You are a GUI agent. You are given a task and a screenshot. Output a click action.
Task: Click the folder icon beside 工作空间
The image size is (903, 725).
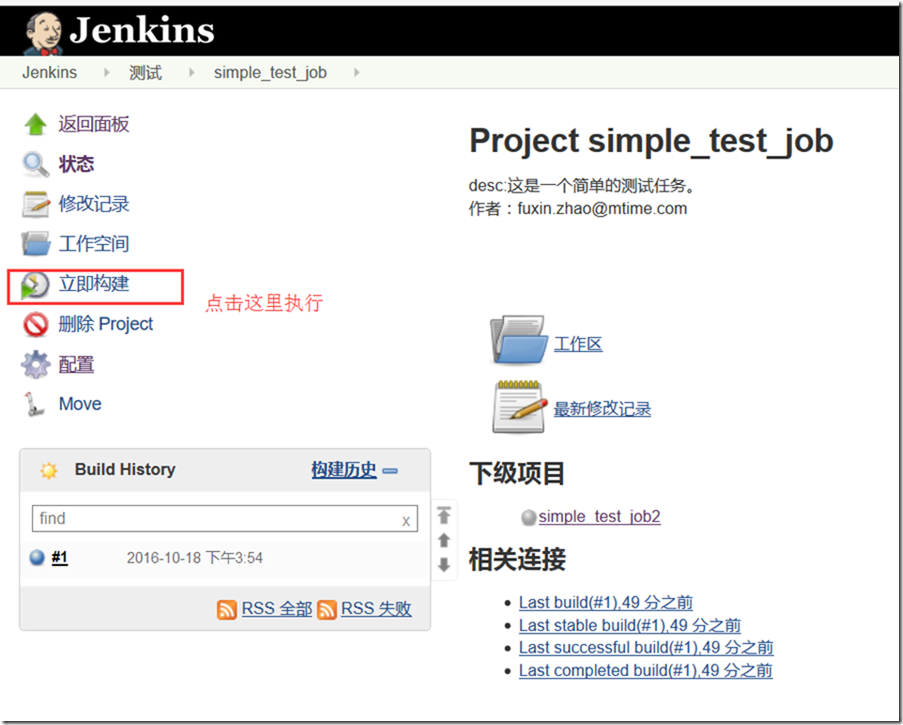pos(36,244)
